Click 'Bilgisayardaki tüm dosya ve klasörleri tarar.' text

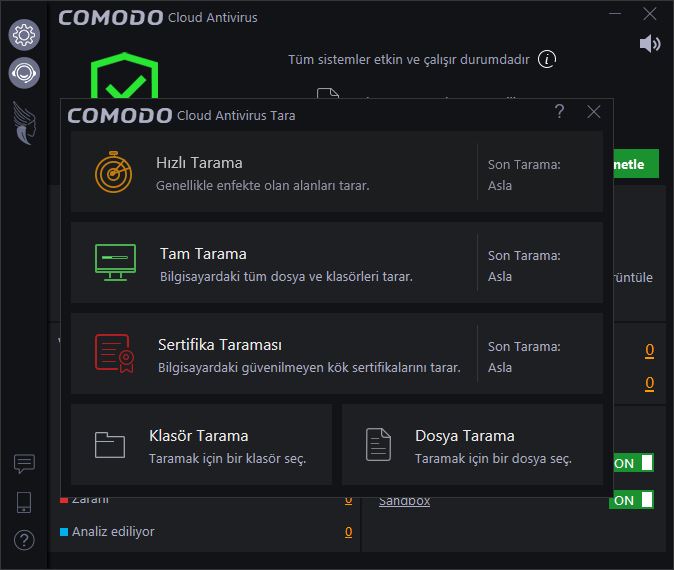click(x=286, y=276)
